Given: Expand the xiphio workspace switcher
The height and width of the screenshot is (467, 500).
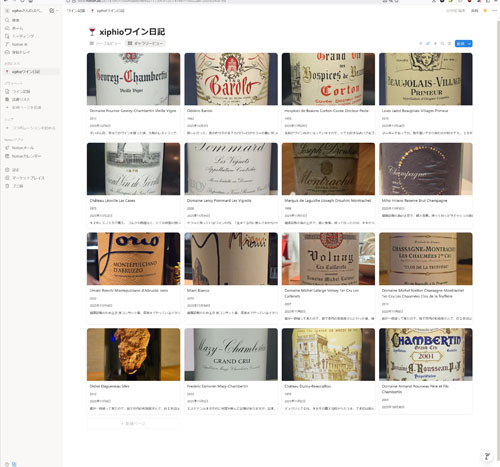Looking at the screenshot, I should coord(26,11).
